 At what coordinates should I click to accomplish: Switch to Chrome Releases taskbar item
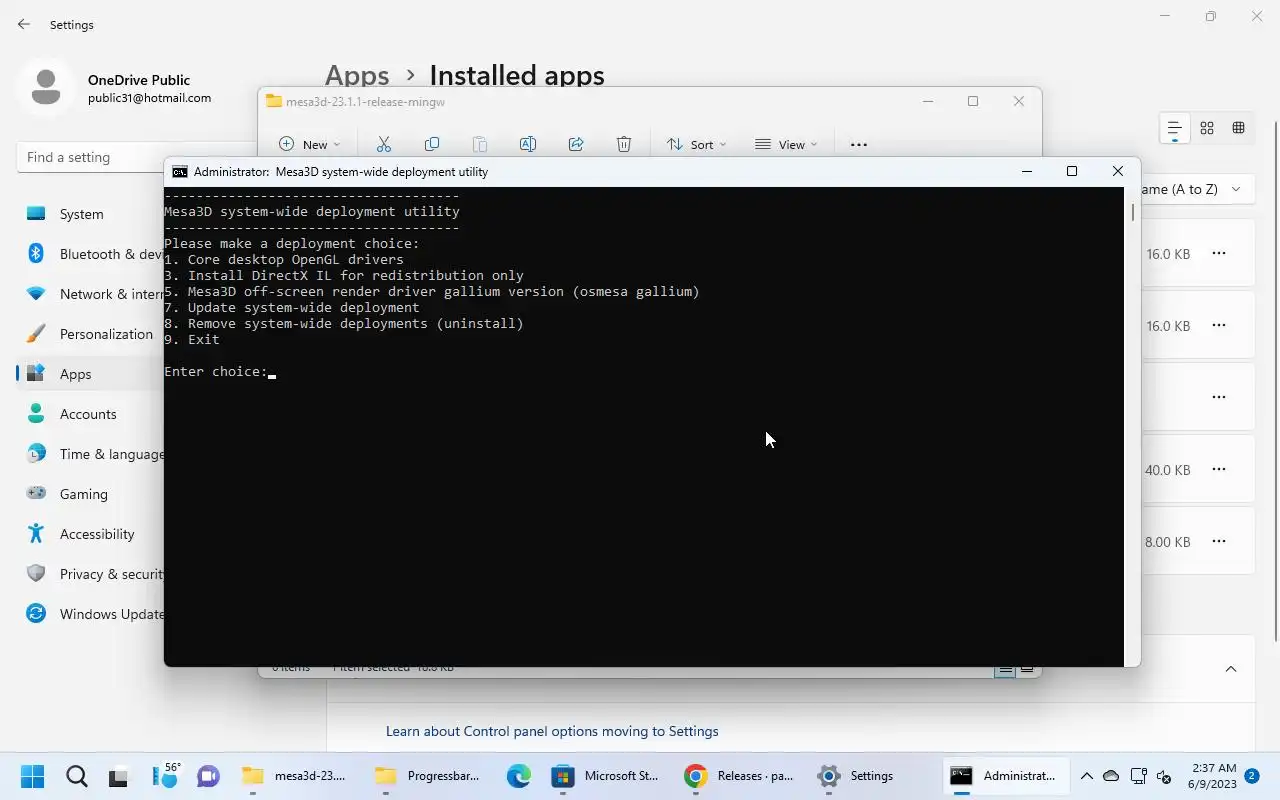[740, 776]
